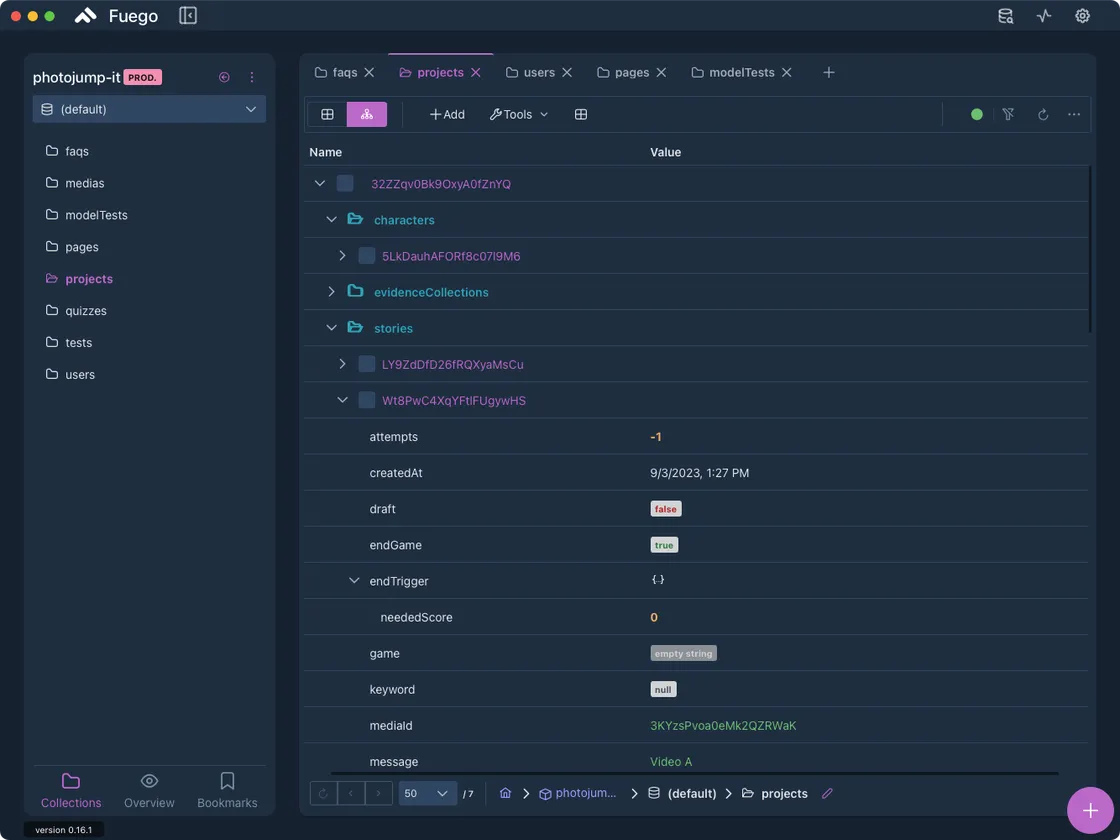Screen dimensions: 1120x840
Task: Collapse document 32ZZqv0Bk9OxyA0fZnYQ
Action: (319, 184)
